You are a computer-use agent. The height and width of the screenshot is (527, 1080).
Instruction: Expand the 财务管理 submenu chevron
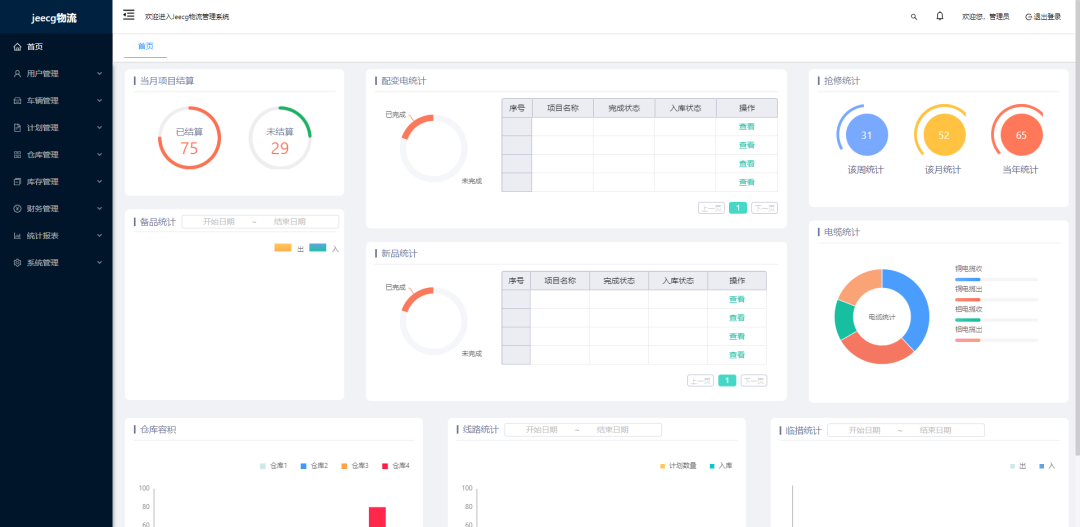(x=100, y=209)
